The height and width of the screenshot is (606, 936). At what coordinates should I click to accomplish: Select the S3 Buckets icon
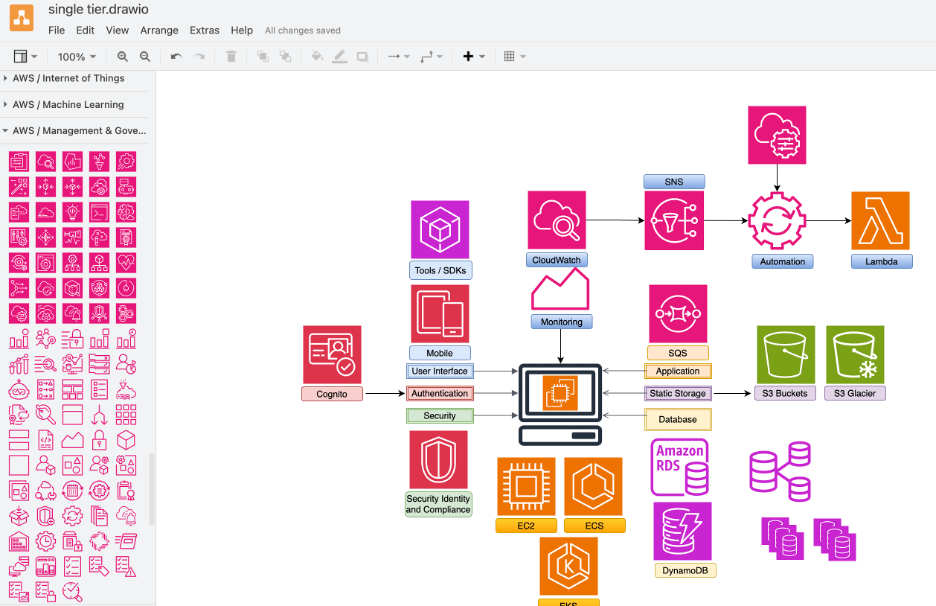pos(786,355)
